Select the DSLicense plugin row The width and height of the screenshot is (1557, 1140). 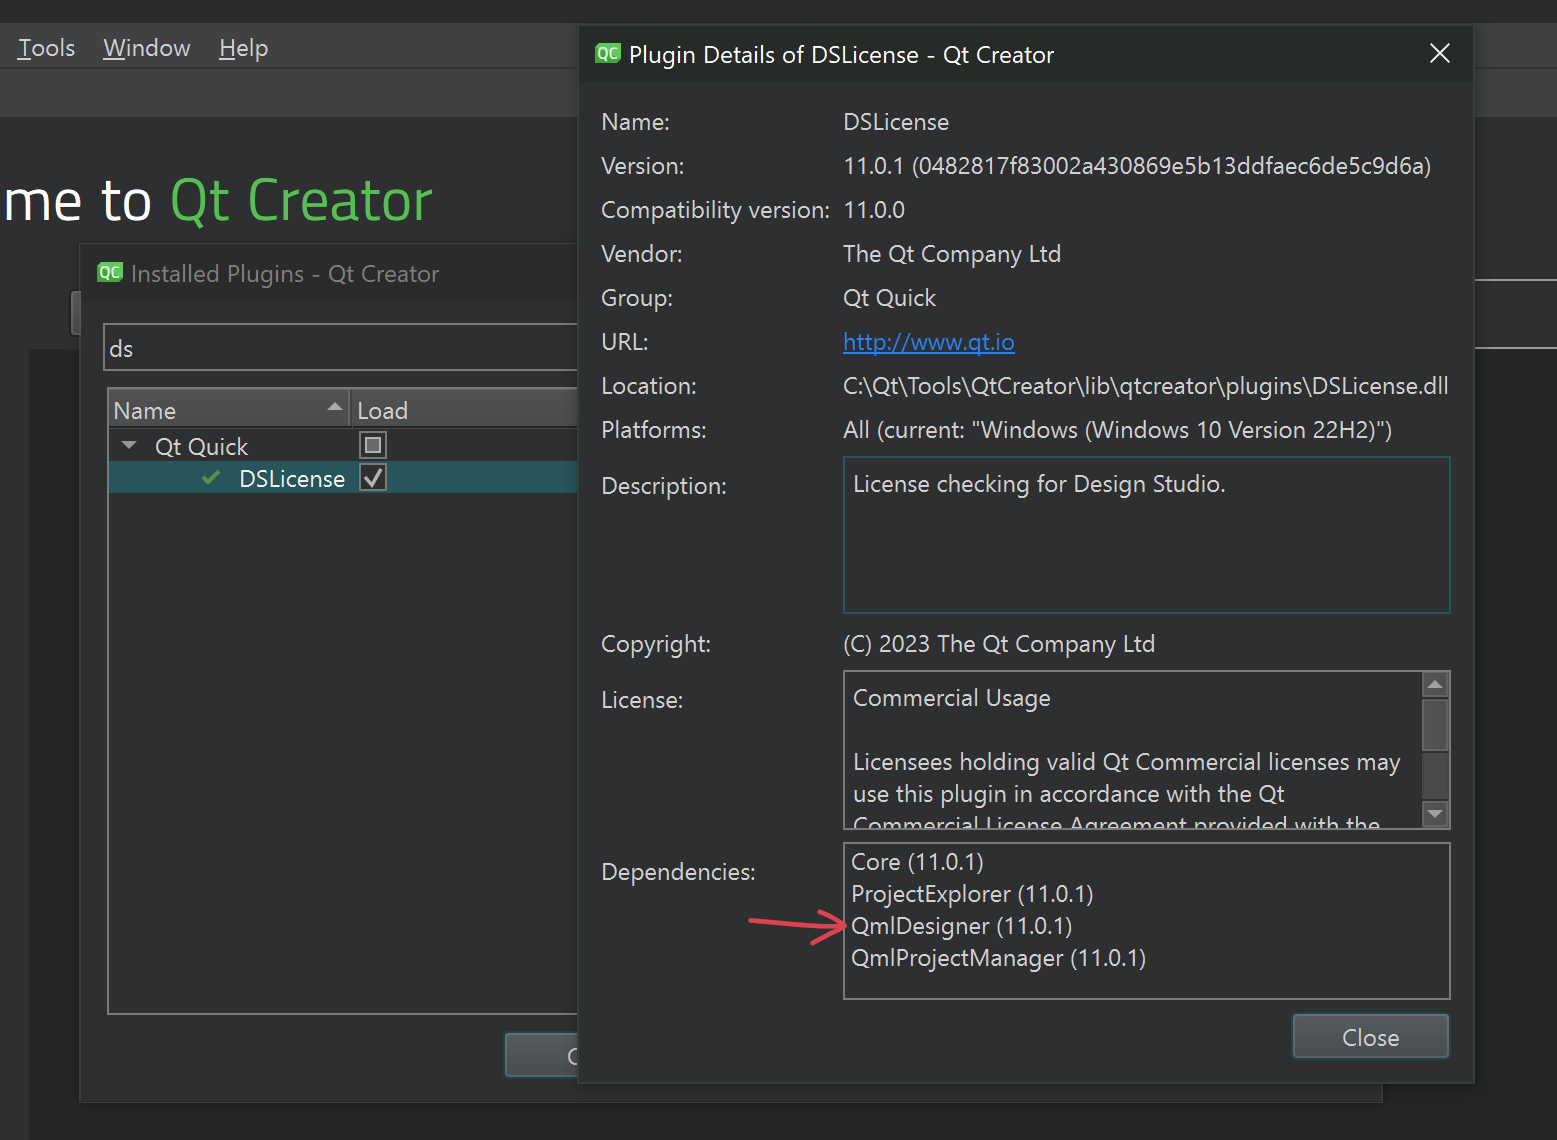[x=343, y=478]
